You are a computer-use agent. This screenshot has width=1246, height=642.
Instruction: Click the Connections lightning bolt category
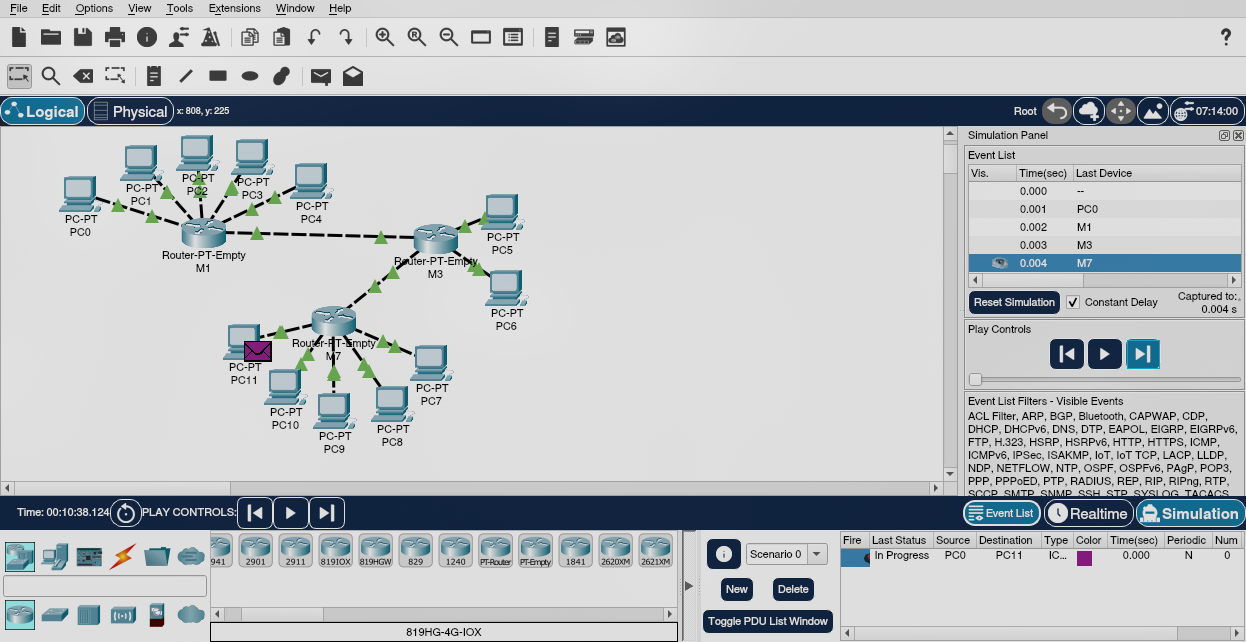(123, 555)
